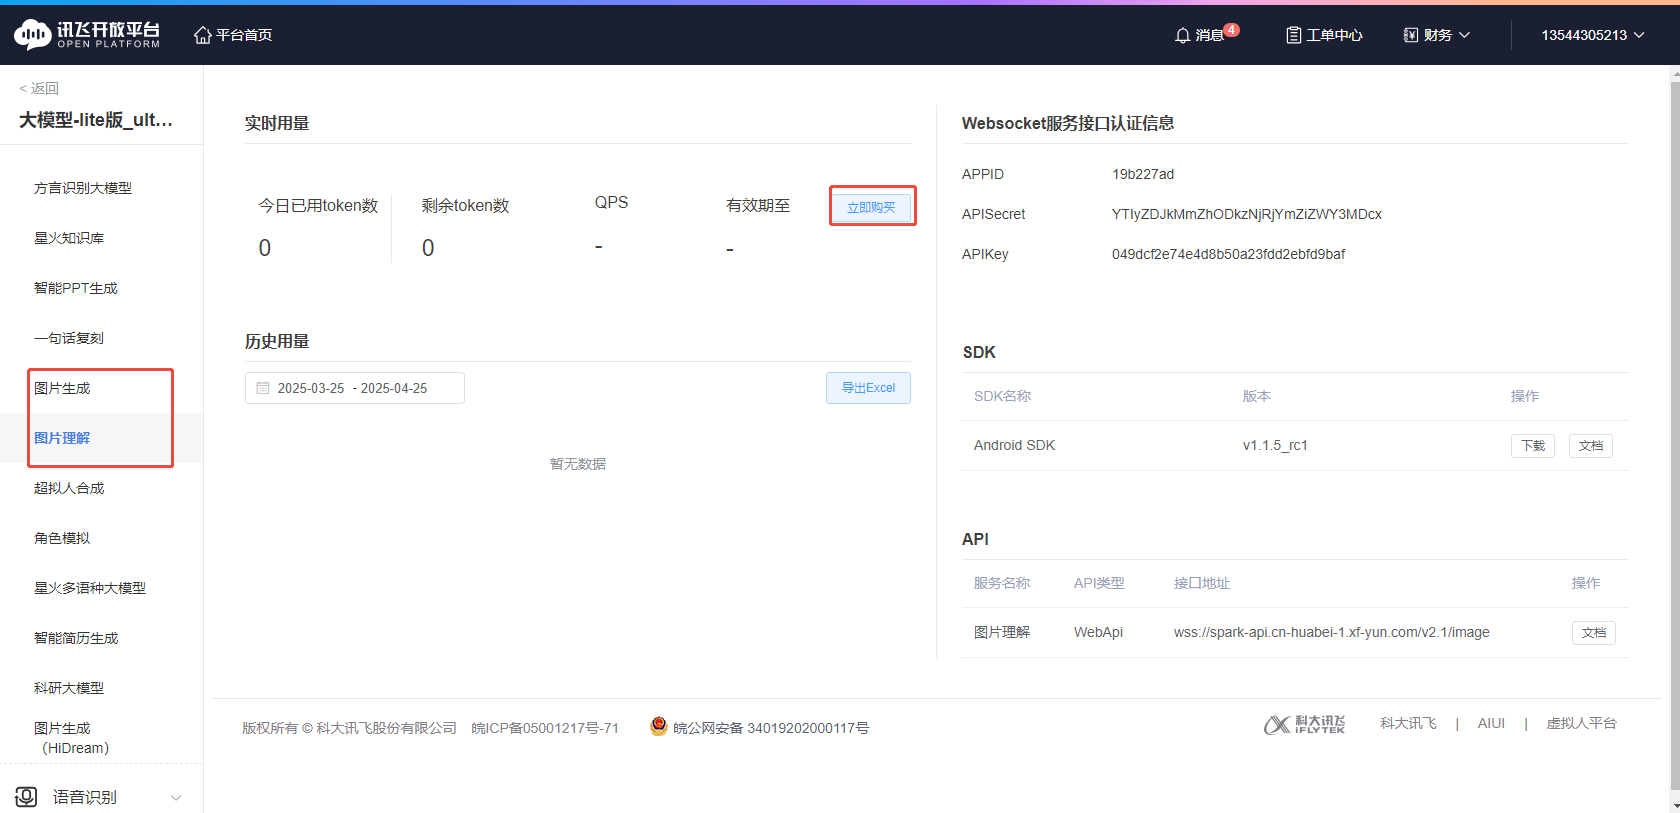Viewport: 1680px width, 813px height.
Task: Open the 图片理解 API 文档 button
Action: (x=1594, y=633)
